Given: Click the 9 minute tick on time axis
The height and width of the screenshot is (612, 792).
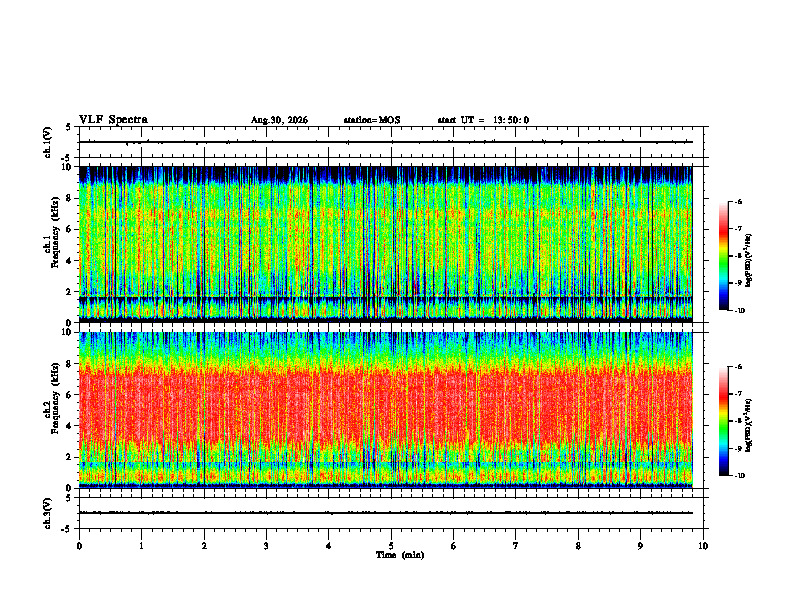Looking at the screenshot, I should pos(640,546).
